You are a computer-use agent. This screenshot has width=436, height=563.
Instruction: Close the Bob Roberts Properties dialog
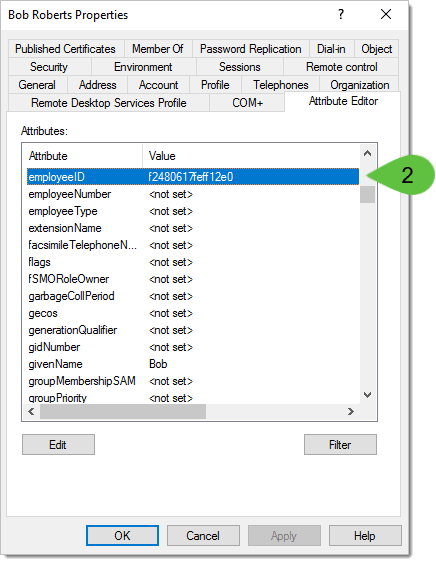click(x=386, y=15)
